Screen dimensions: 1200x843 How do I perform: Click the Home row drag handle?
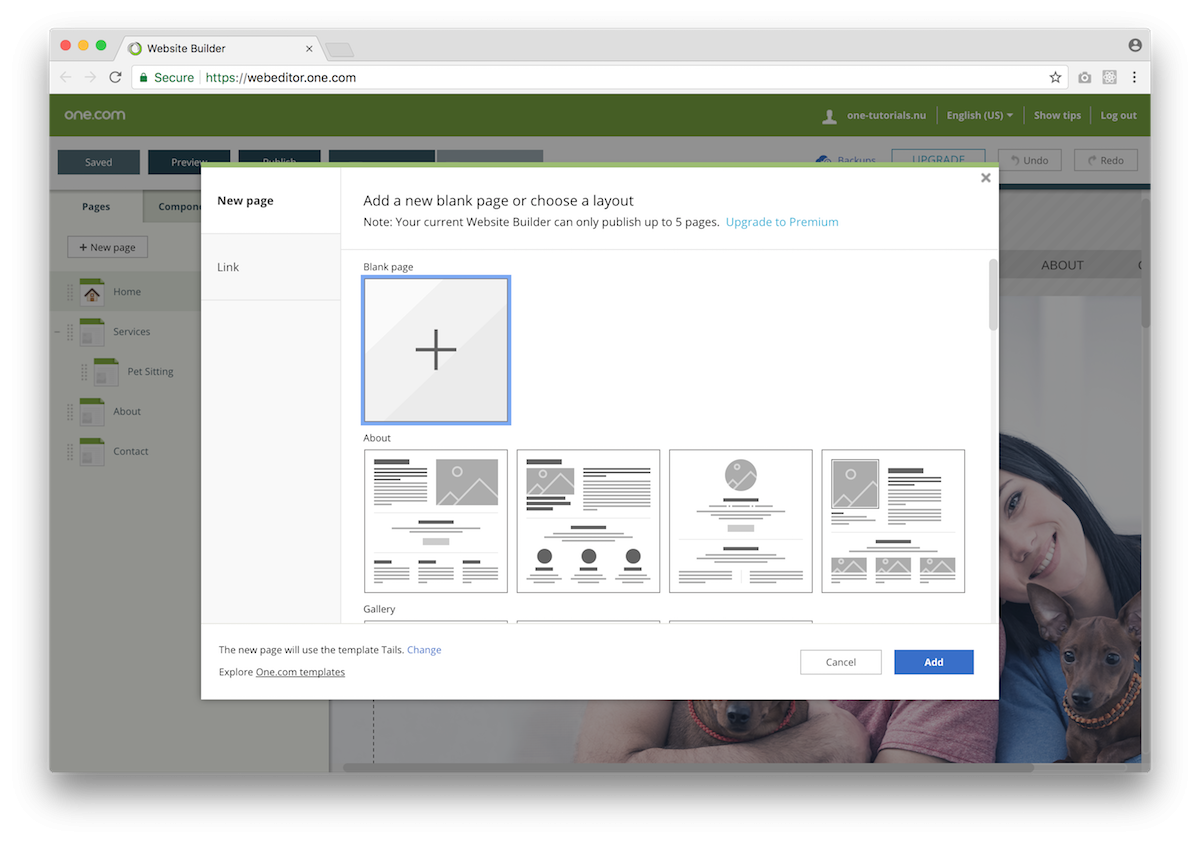pyautogui.click(x=70, y=293)
